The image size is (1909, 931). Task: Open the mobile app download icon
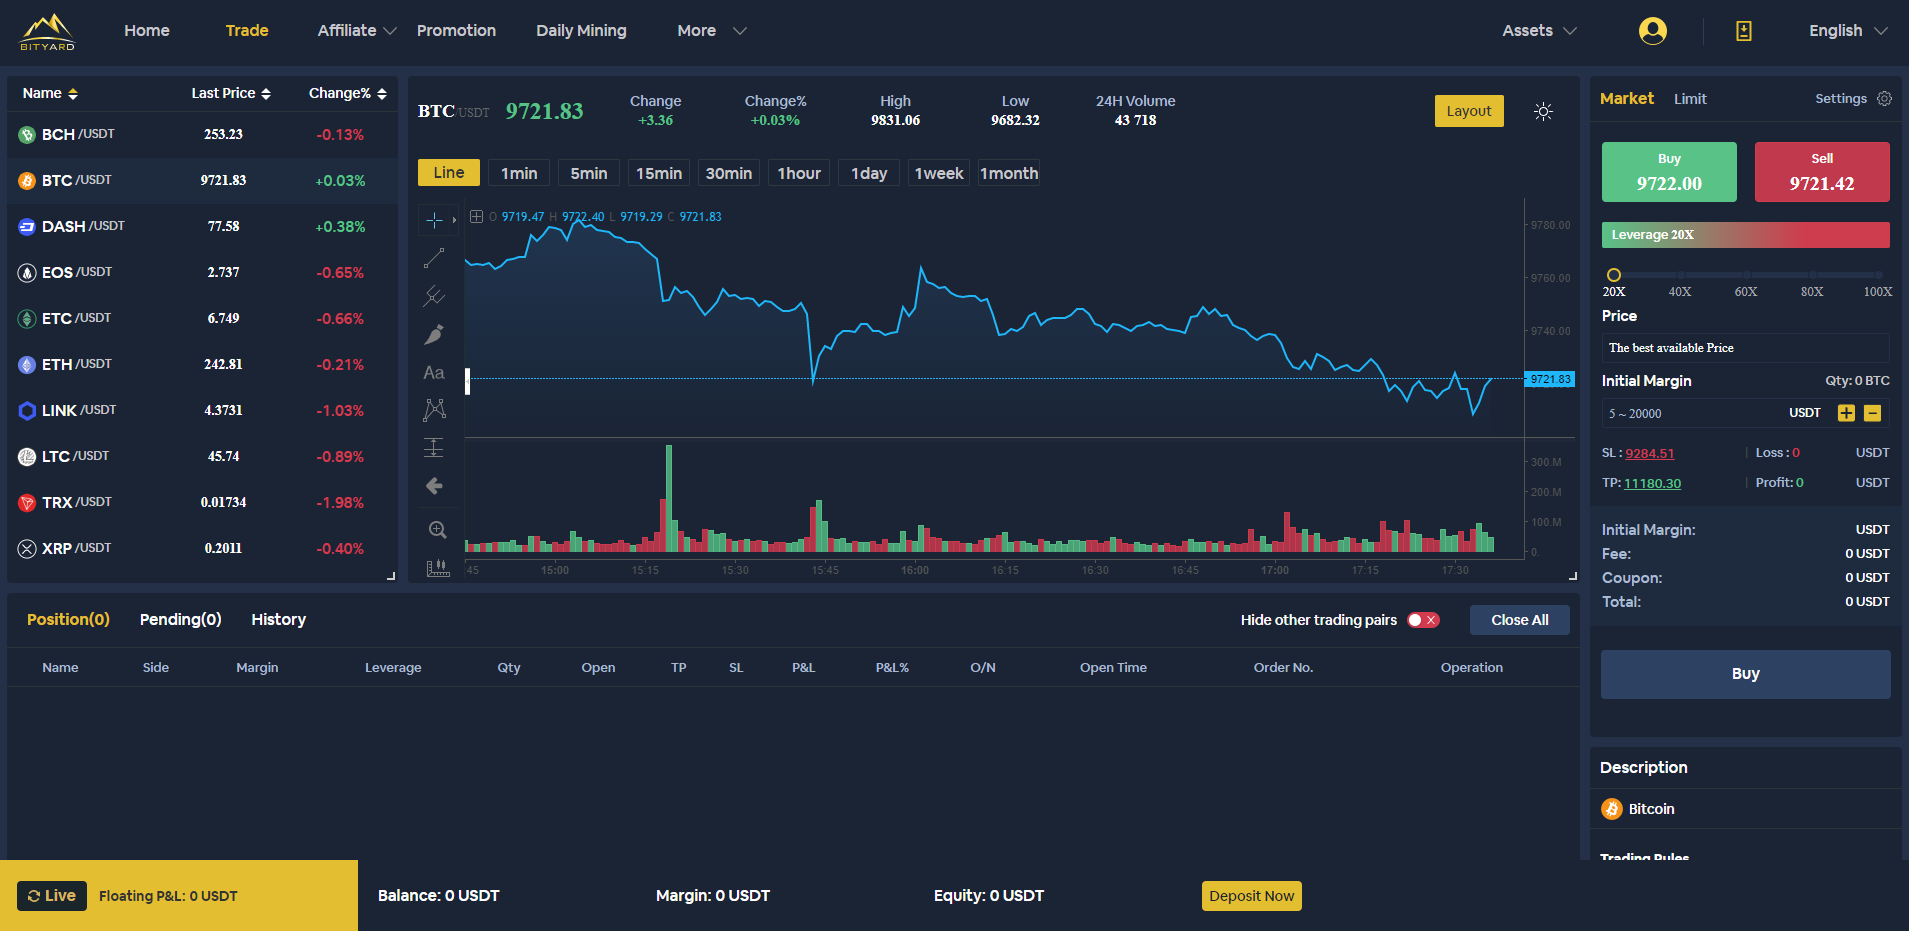coord(1744,31)
